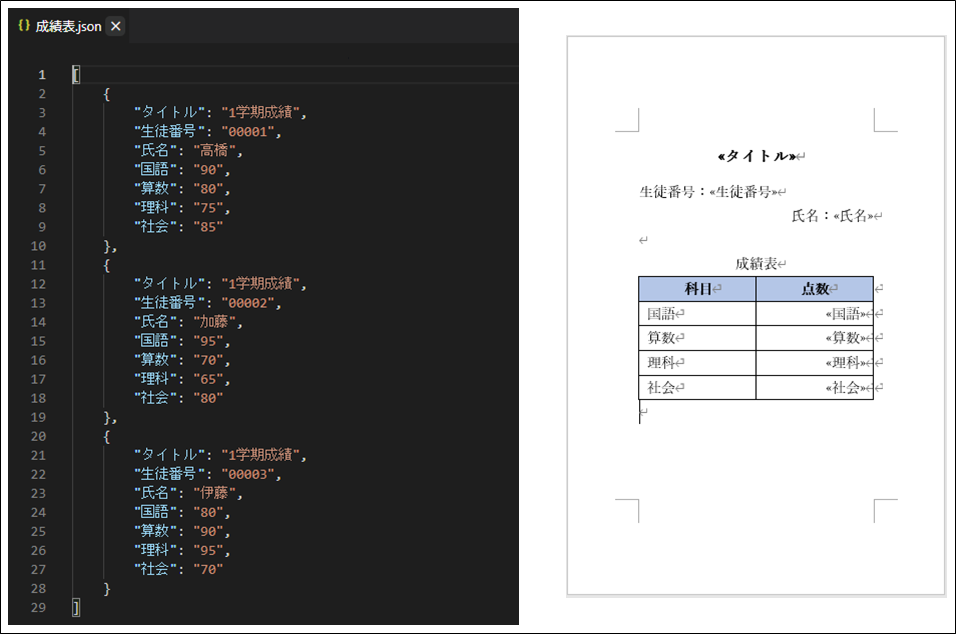The image size is (956, 634).
Task: Click the «理科» merge field in table
Action: tap(846, 363)
